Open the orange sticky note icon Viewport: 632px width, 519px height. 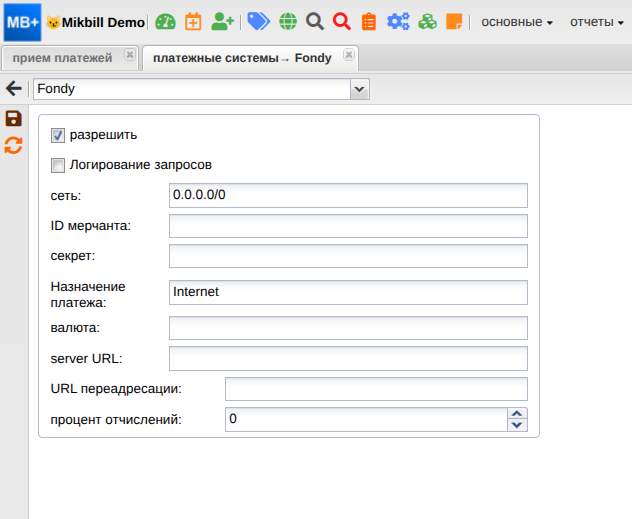[x=454, y=22]
